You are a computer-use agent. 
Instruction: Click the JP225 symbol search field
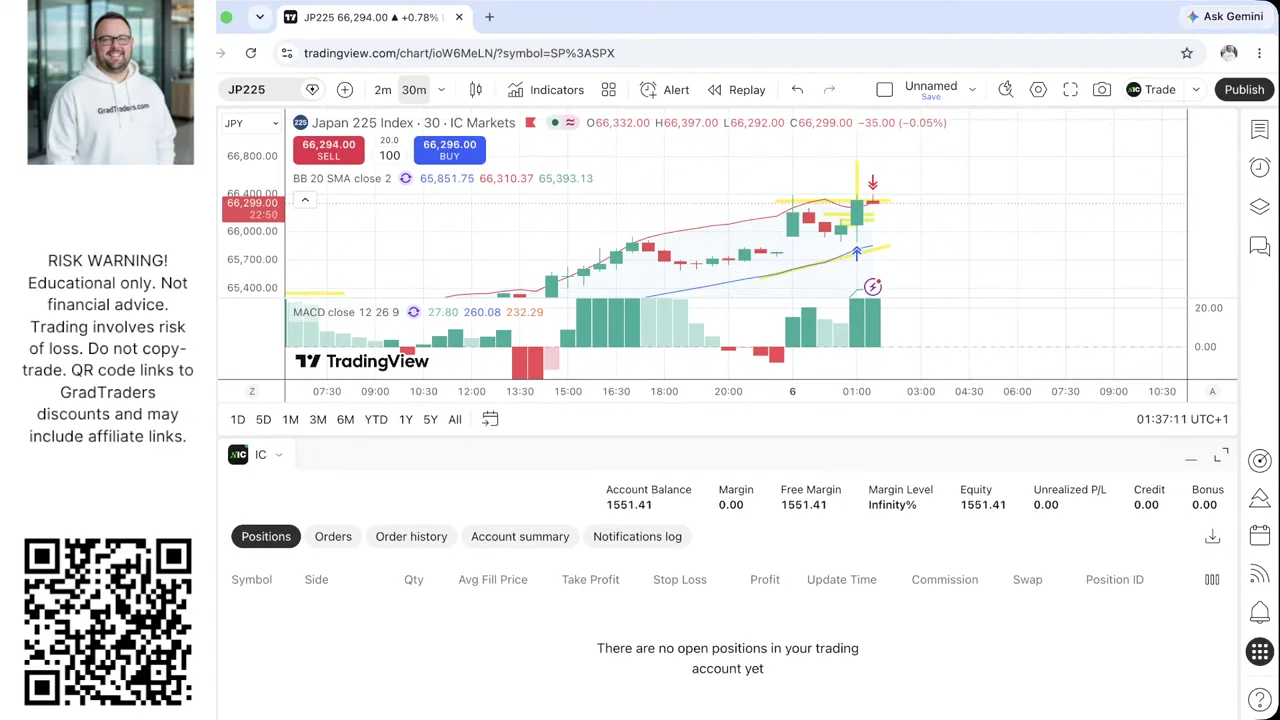(261, 90)
